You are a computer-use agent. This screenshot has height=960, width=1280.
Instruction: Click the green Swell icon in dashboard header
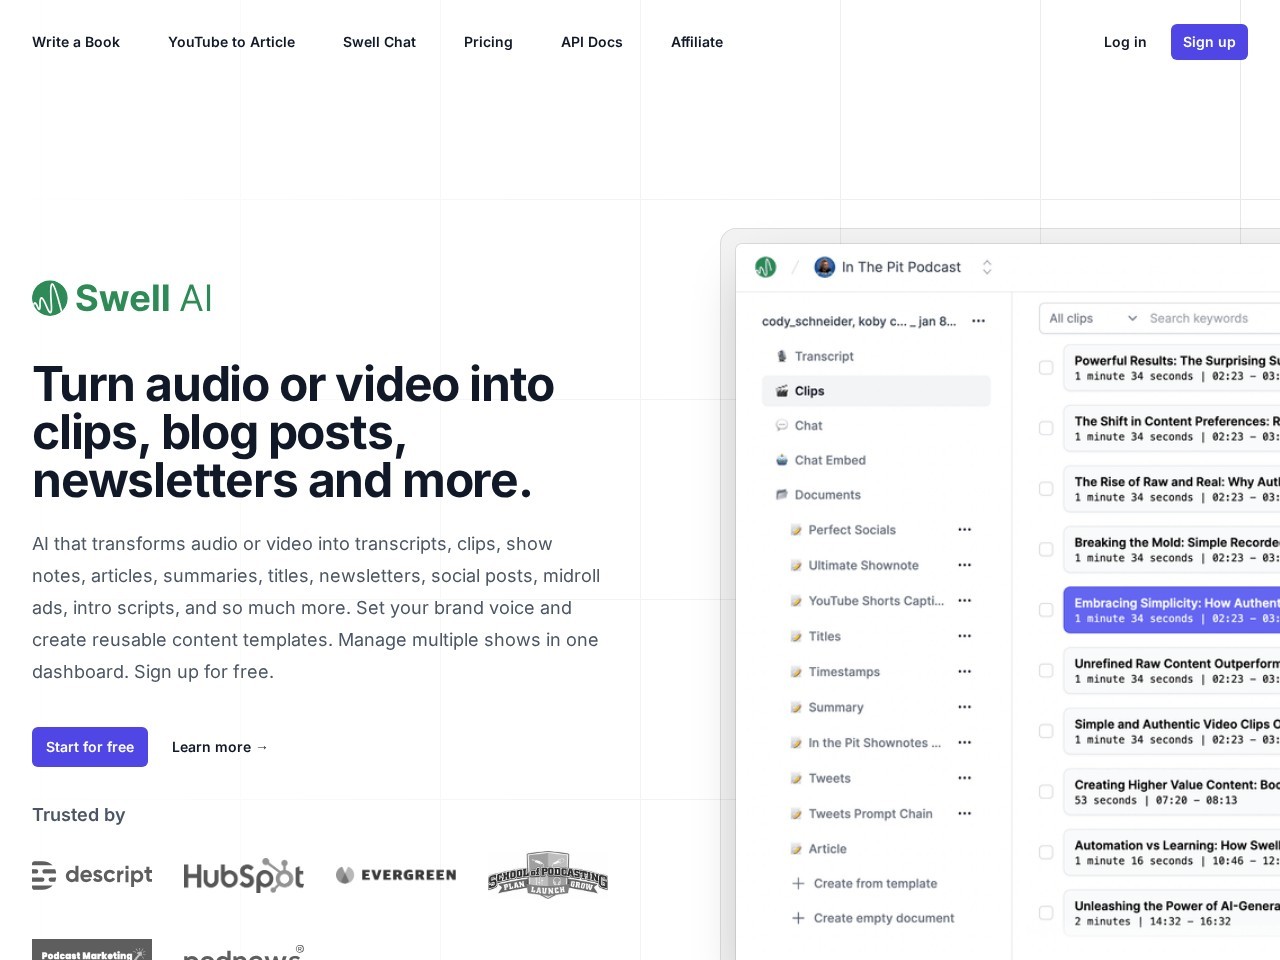766,267
